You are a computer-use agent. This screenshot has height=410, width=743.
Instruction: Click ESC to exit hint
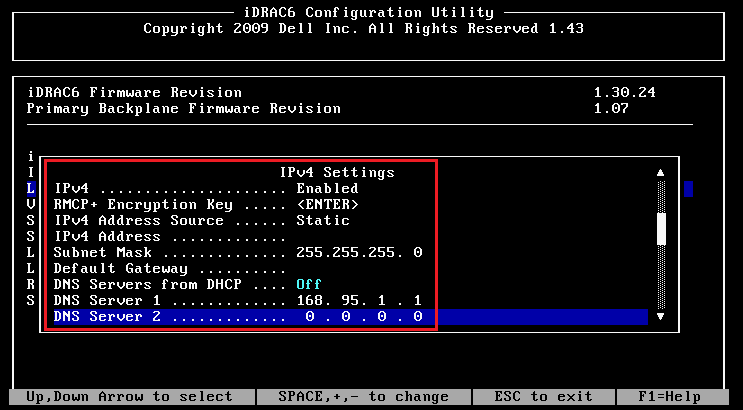click(544, 397)
